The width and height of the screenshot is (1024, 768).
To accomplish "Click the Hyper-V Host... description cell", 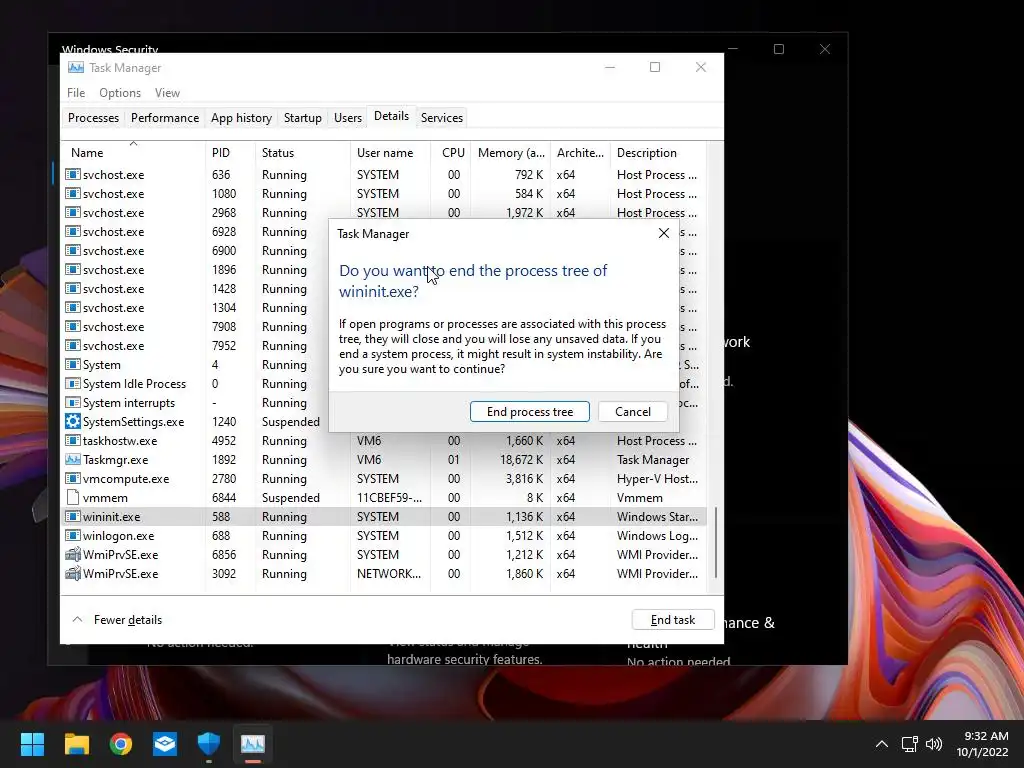I will pos(657,478).
